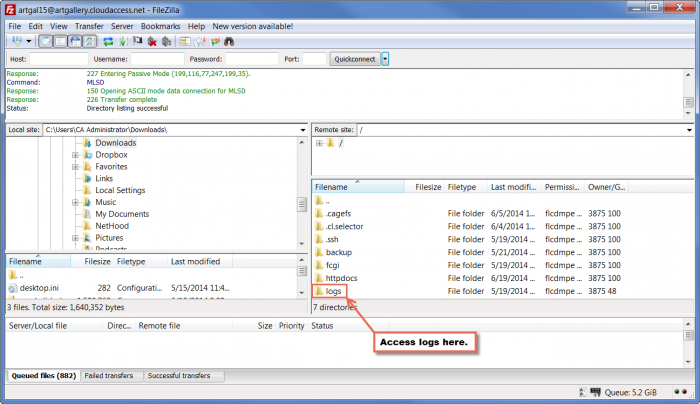The image size is (700, 404).
Task: Open the Server menu
Action: pyautogui.click(x=122, y=26)
